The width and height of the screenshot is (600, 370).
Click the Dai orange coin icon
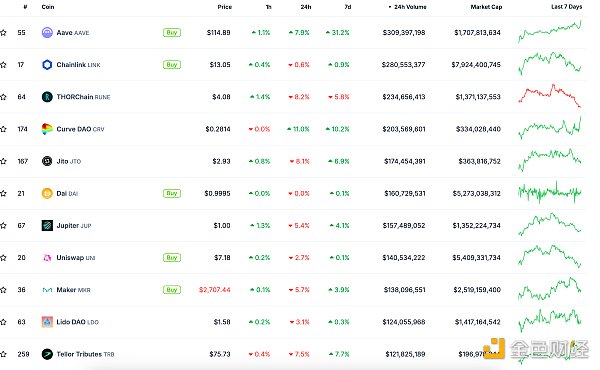tap(47, 193)
